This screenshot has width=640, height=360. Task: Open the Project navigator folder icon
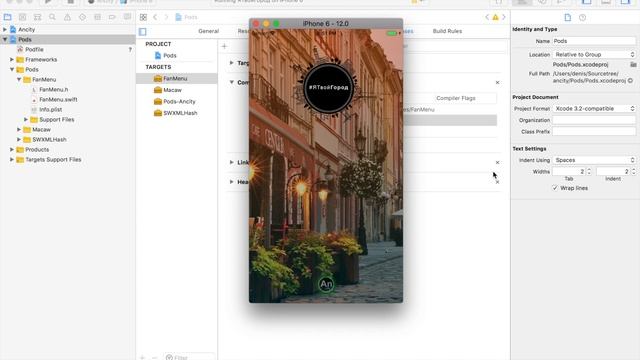point(7,17)
